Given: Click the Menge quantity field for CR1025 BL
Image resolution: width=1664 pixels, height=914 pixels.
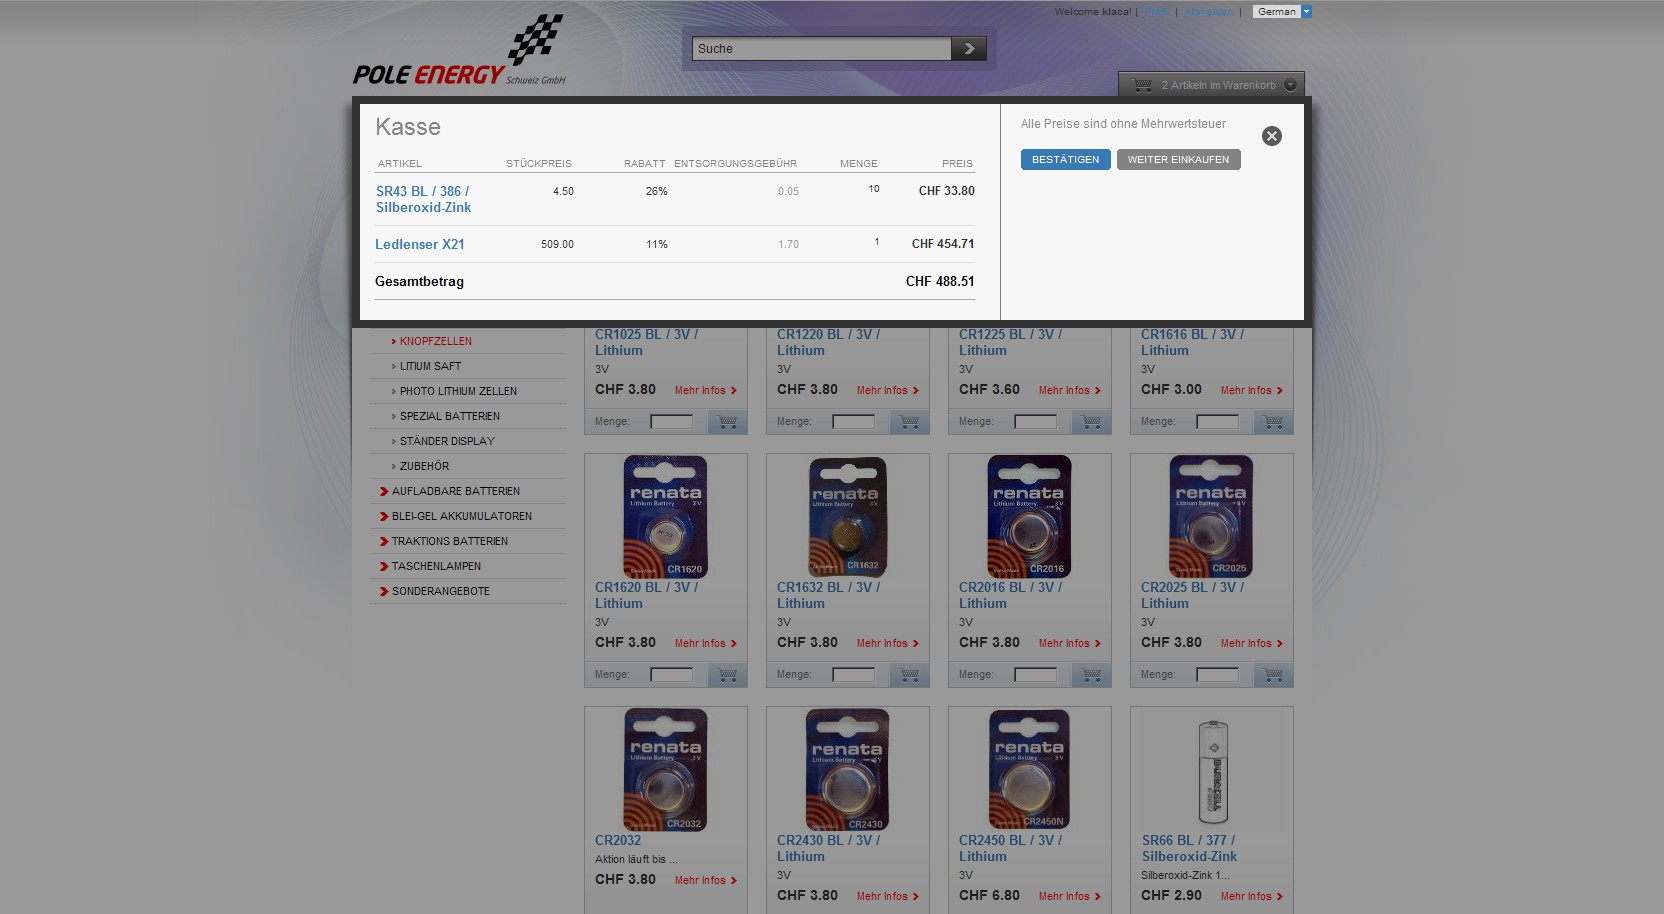Looking at the screenshot, I should (671, 422).
